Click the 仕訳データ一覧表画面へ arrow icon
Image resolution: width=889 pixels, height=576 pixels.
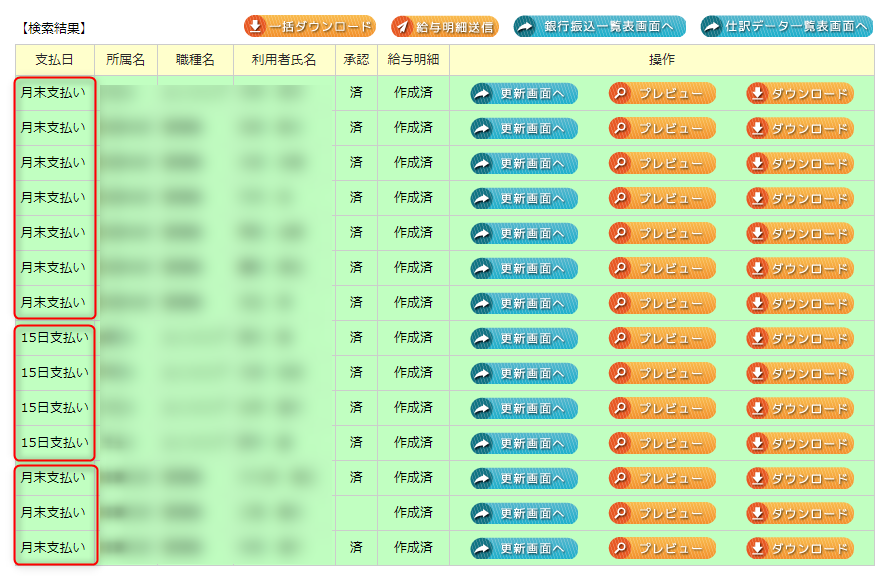coord(712,27)
